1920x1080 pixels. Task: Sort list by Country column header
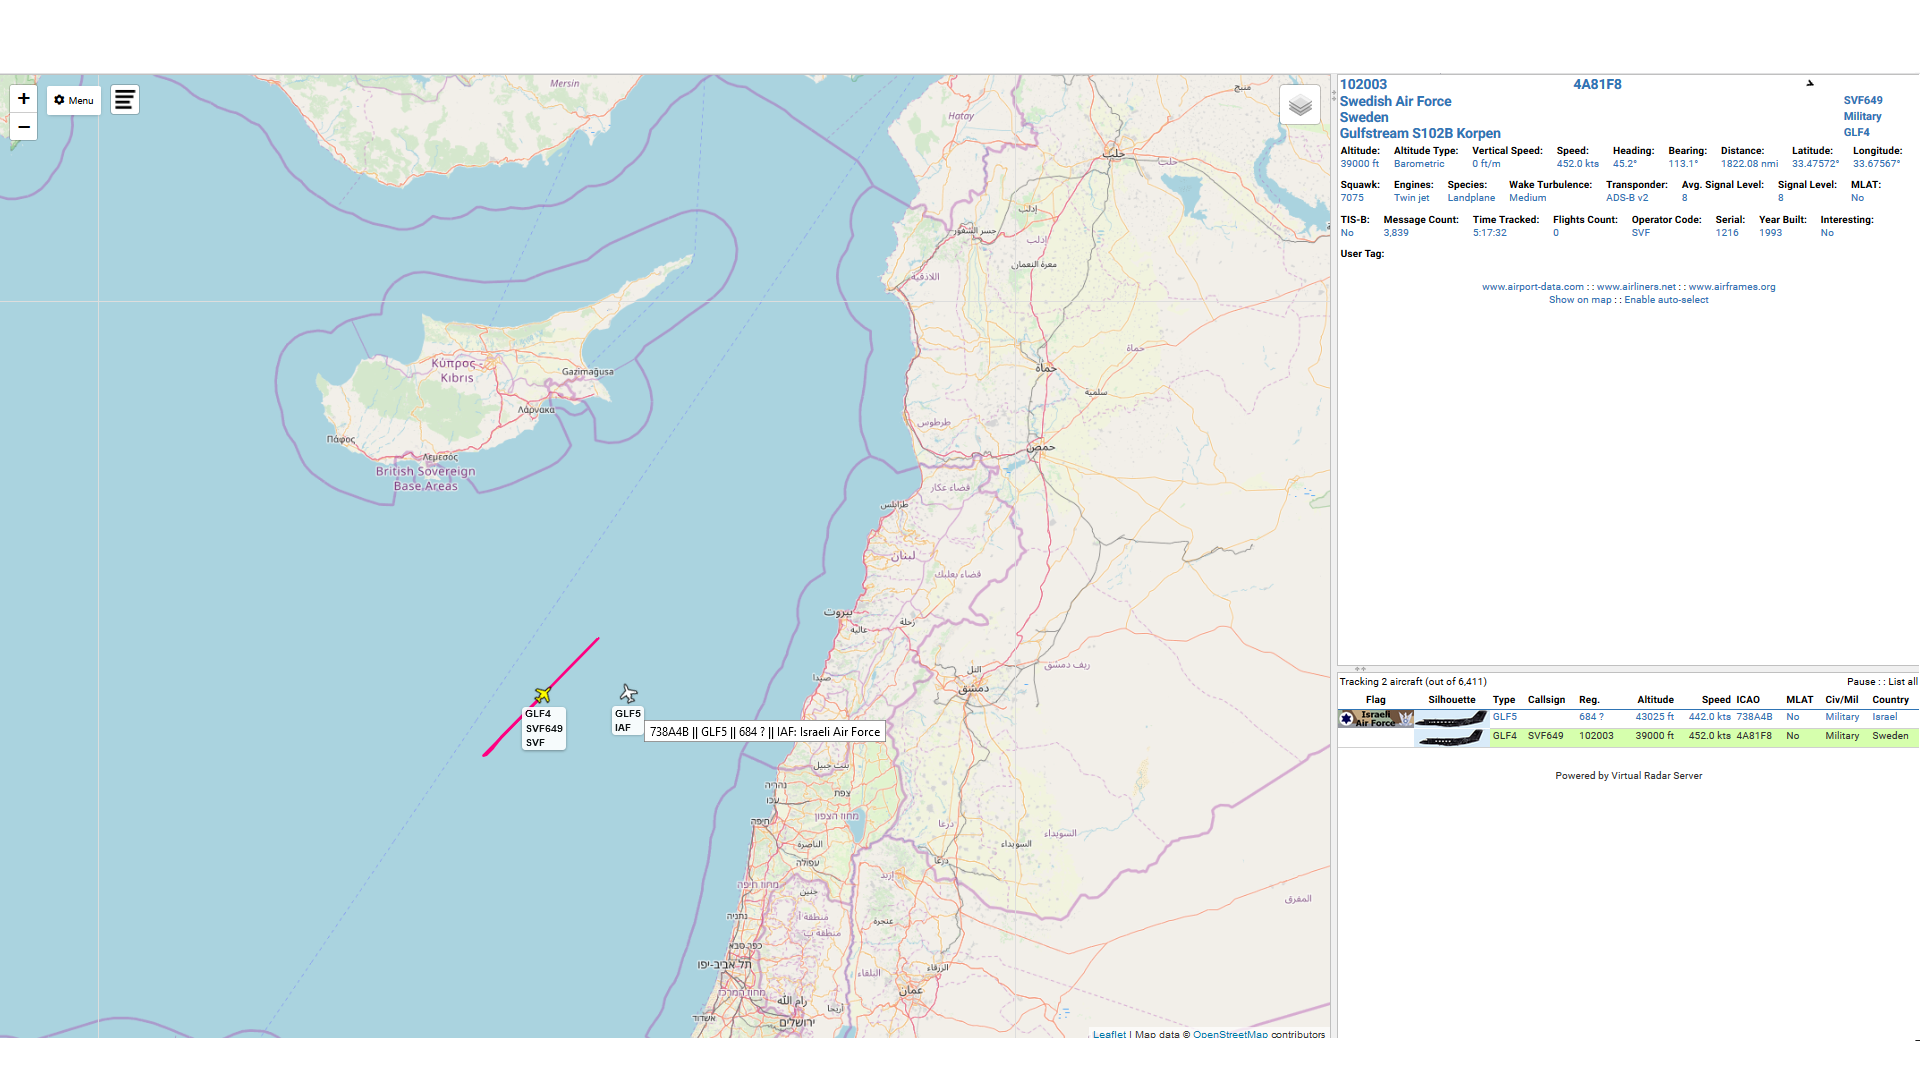tap(1890, 700)
